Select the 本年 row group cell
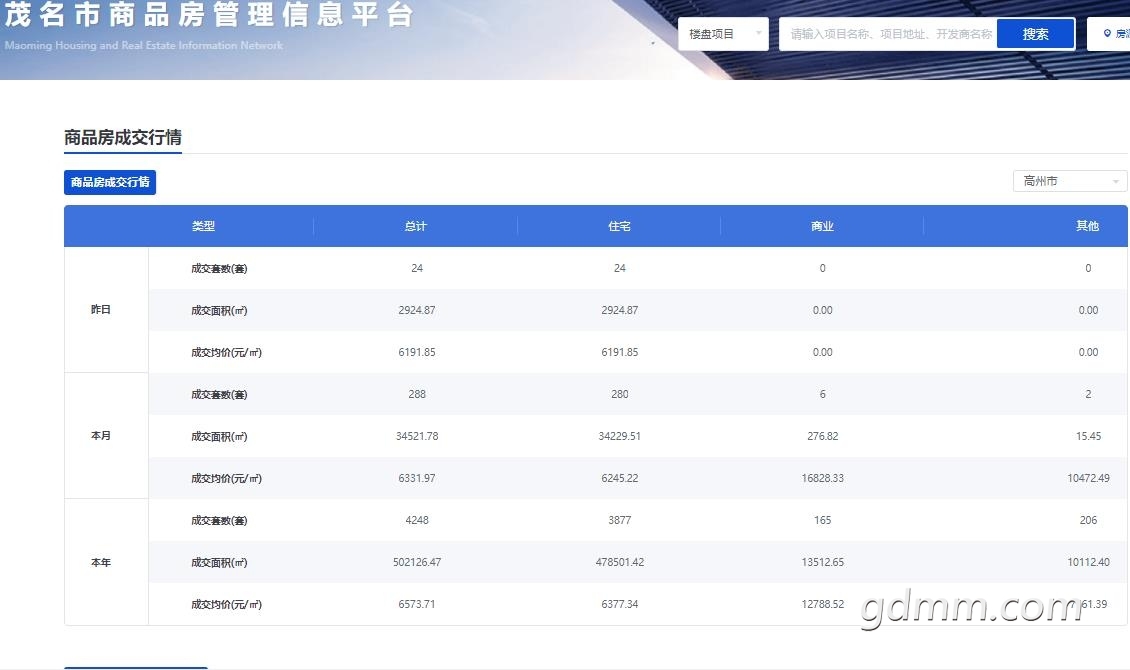Screen dimensions: 1130x670 pyautogui.click(x=101, y=562)
